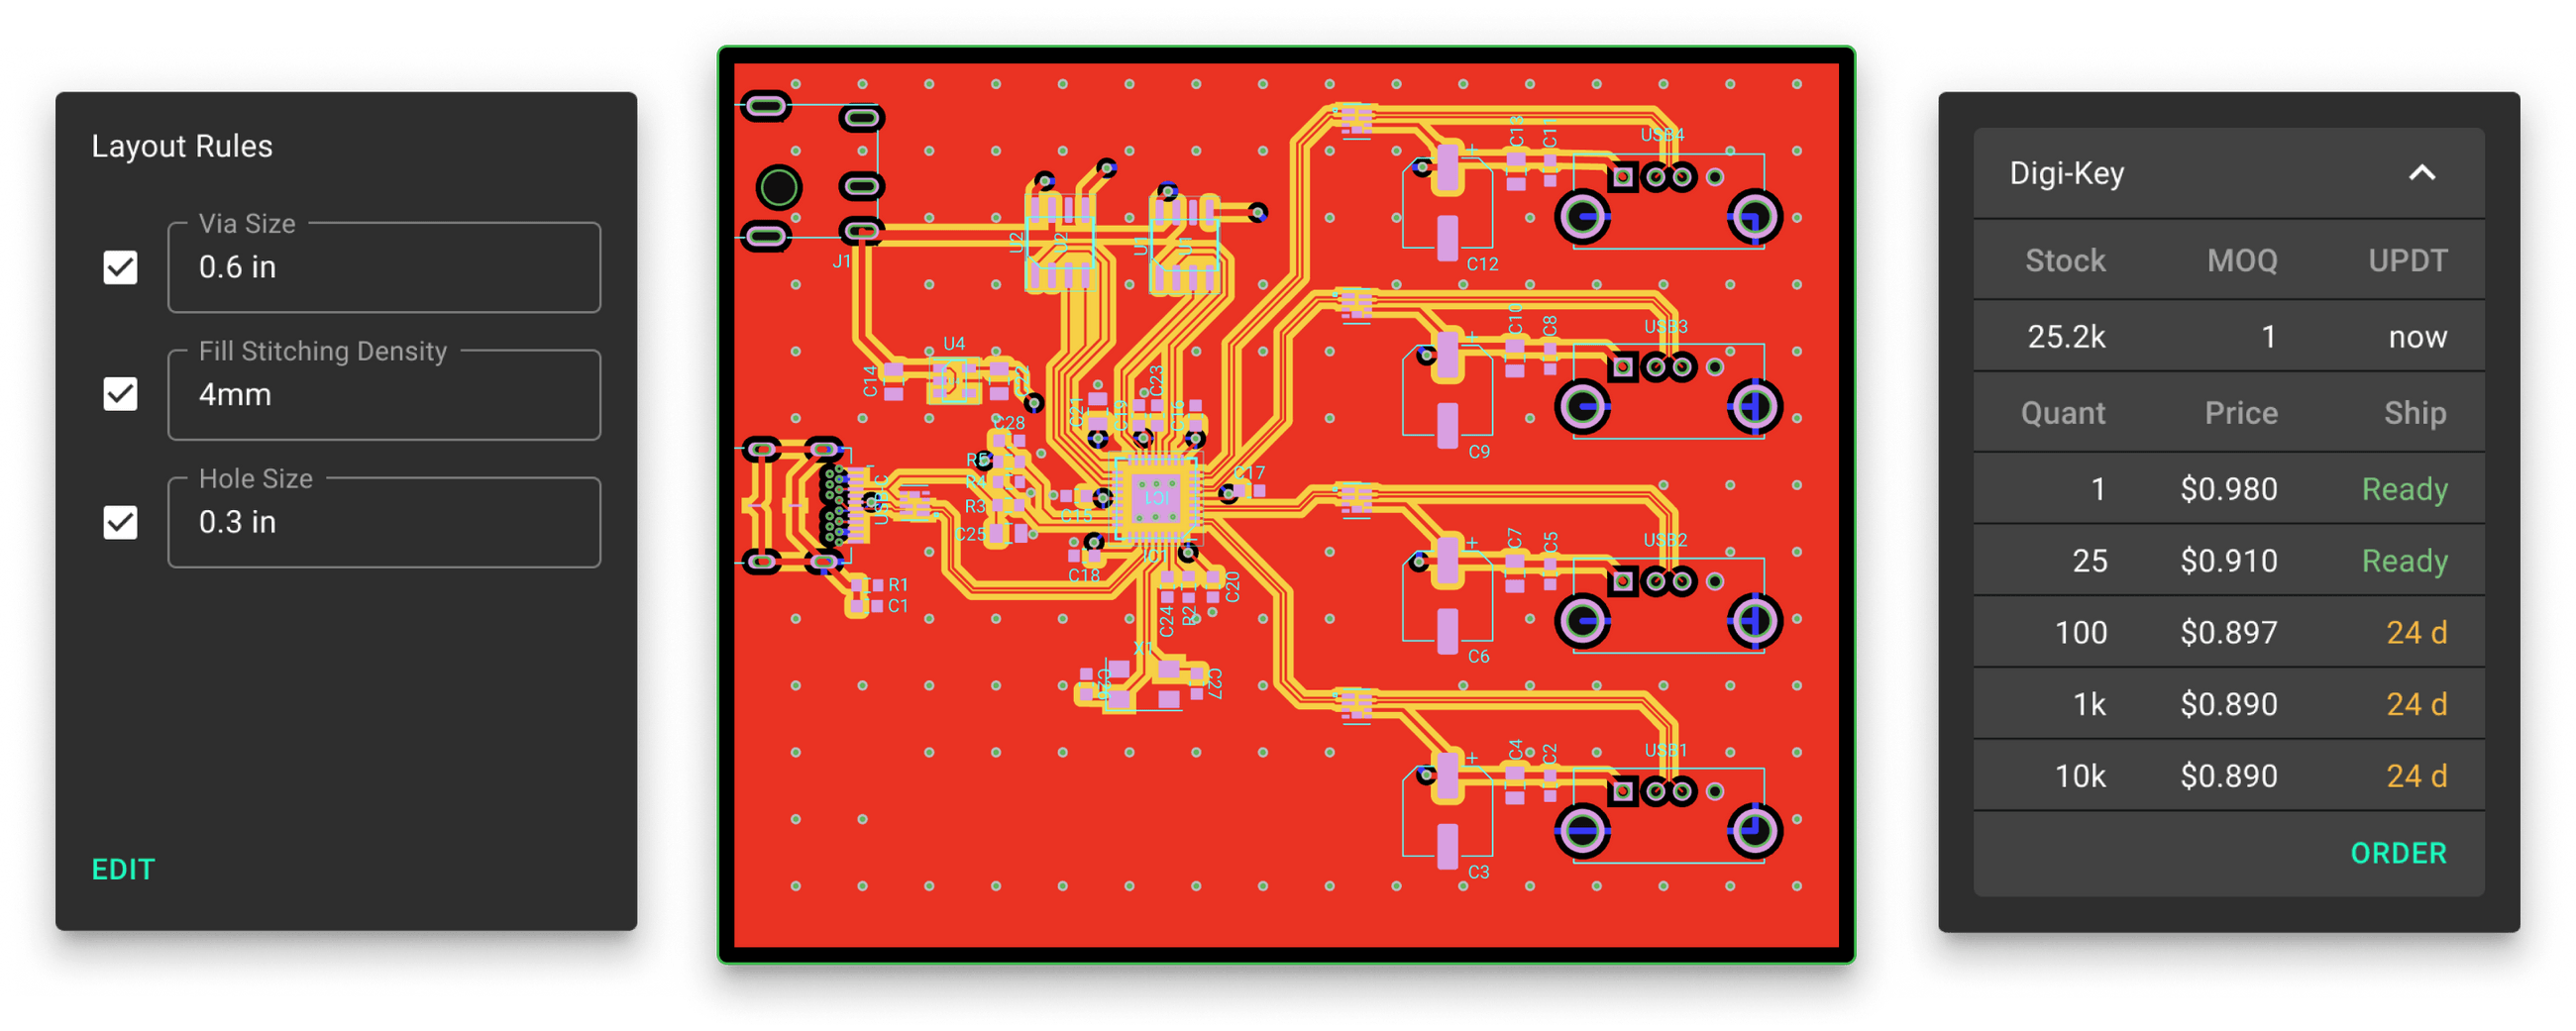Click the ORDER button in the Digi-Key panel
Screen dimensions: 2576x1031
coord(2398,852)
